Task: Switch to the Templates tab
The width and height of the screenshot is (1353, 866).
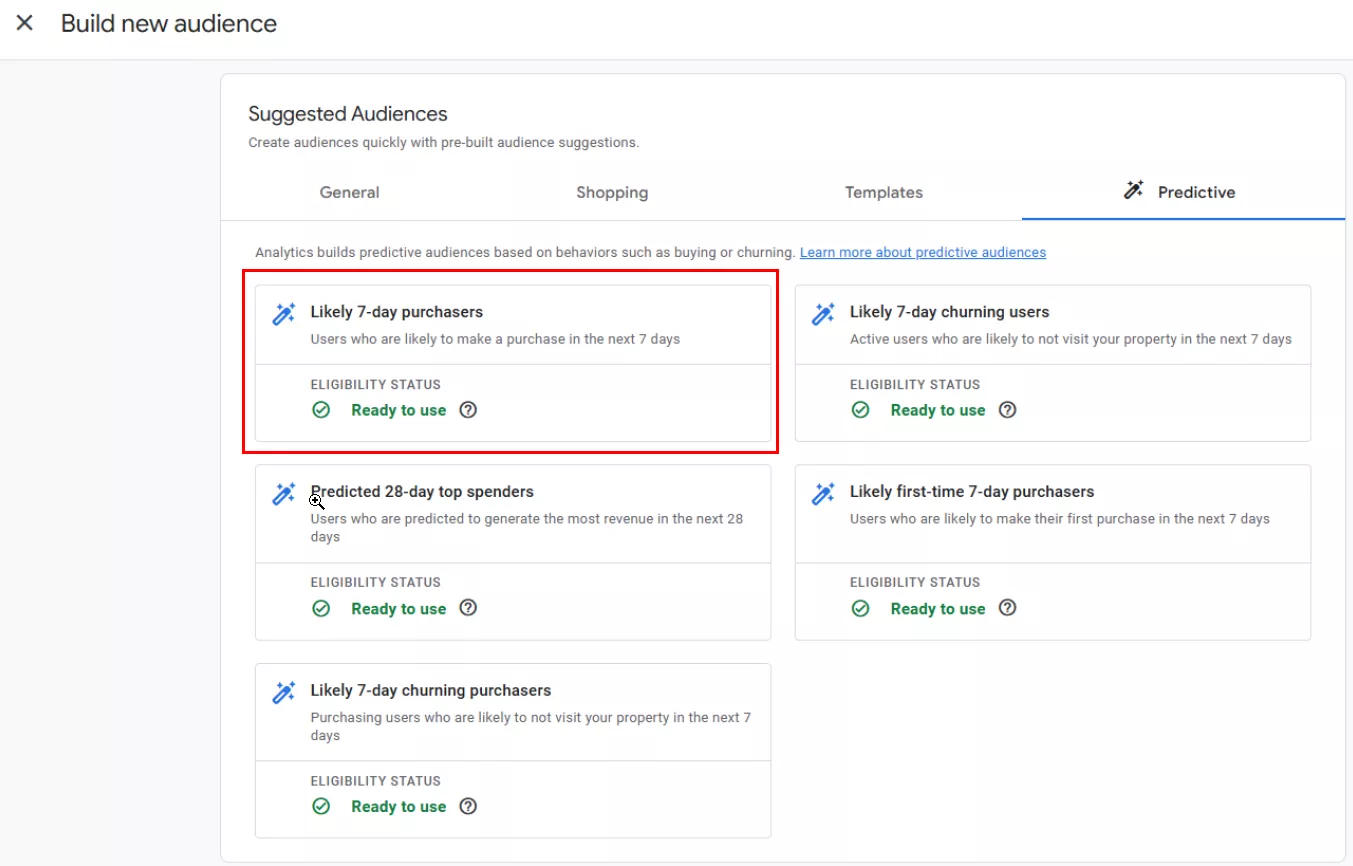Action: coord(883,192)
